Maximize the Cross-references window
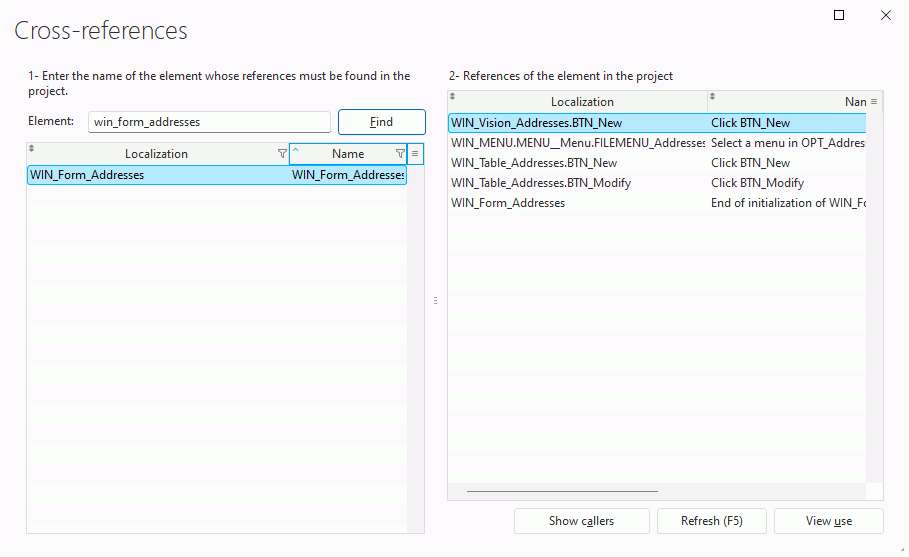 (839, 15)
